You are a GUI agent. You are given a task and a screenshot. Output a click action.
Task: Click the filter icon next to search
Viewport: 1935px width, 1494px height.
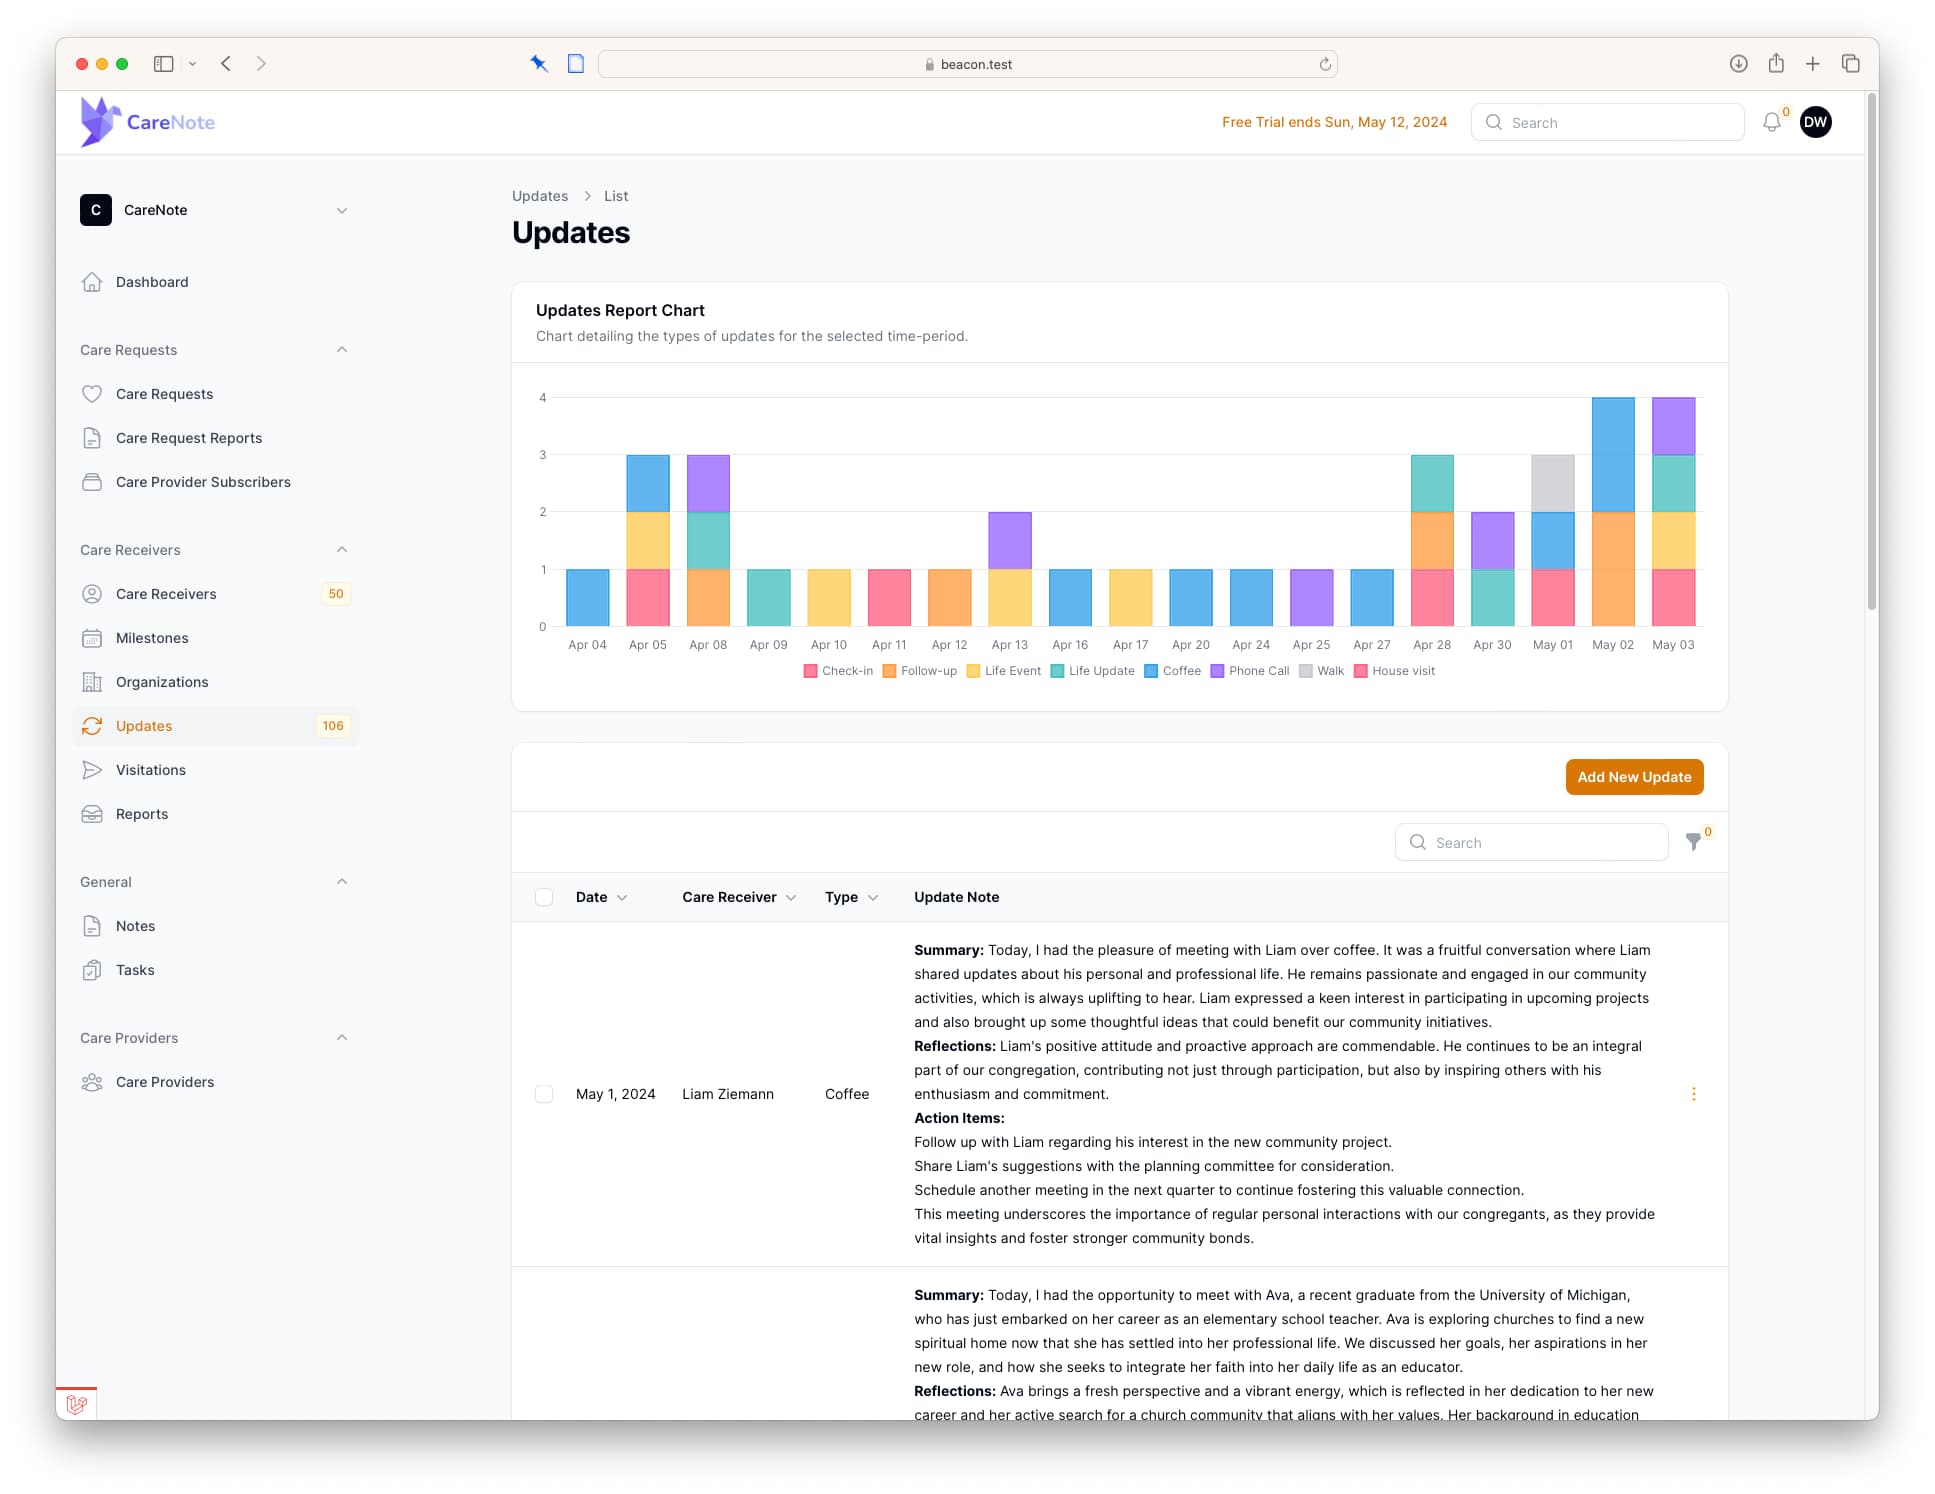point(1693,841)
